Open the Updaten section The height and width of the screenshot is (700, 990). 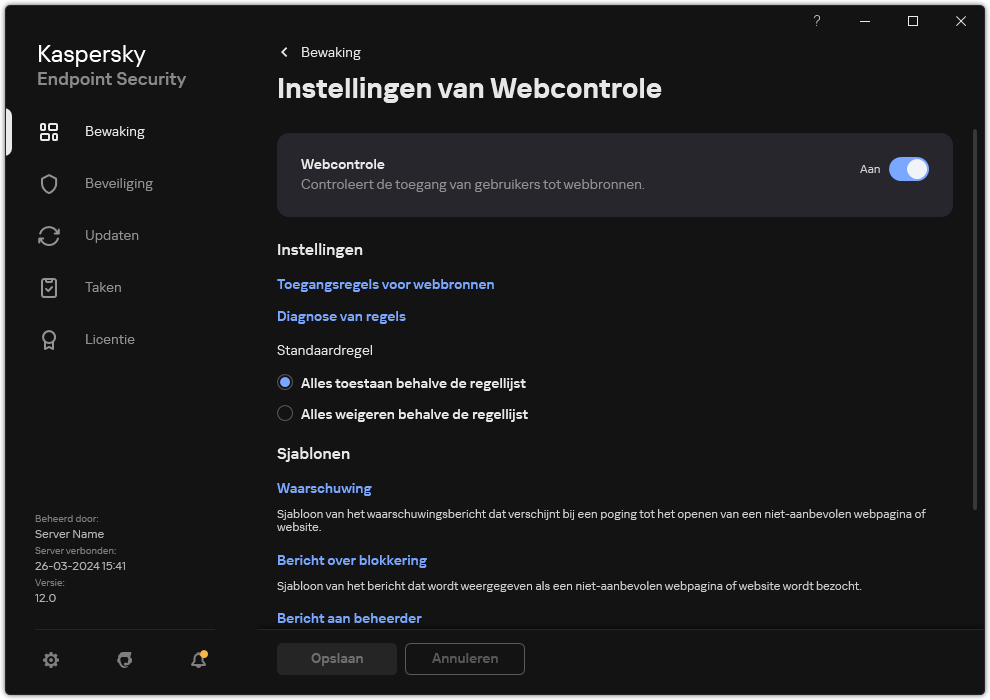coord(112,235)
